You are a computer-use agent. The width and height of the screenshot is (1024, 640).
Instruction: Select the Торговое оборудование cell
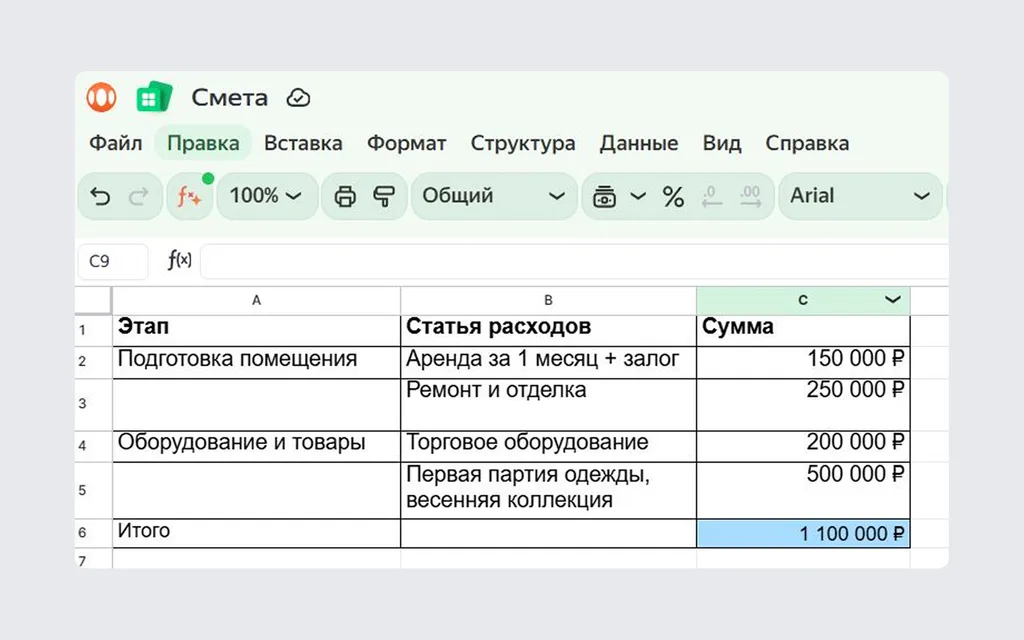(548, 446)
